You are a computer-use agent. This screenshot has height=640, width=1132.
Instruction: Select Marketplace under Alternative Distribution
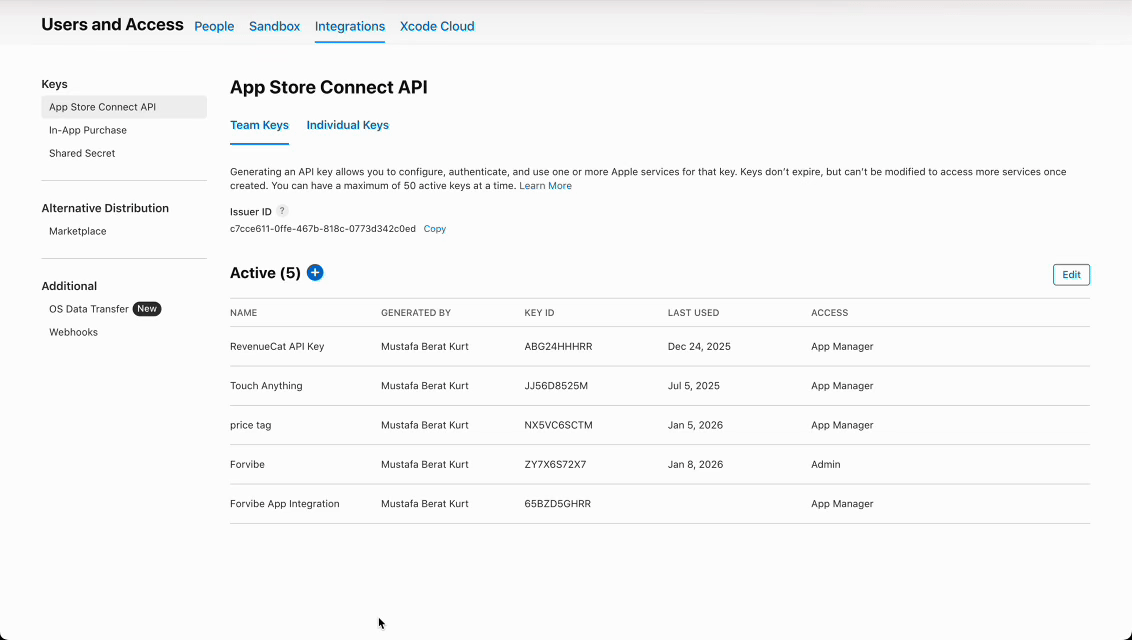pos(77,231)
